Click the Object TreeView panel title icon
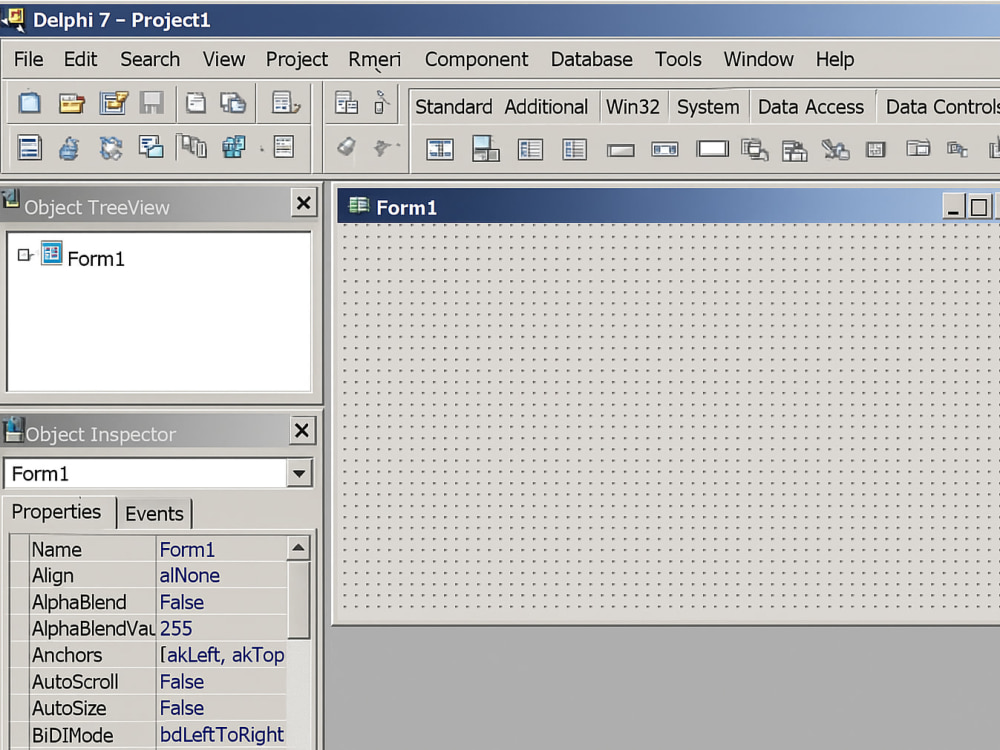 10,199
